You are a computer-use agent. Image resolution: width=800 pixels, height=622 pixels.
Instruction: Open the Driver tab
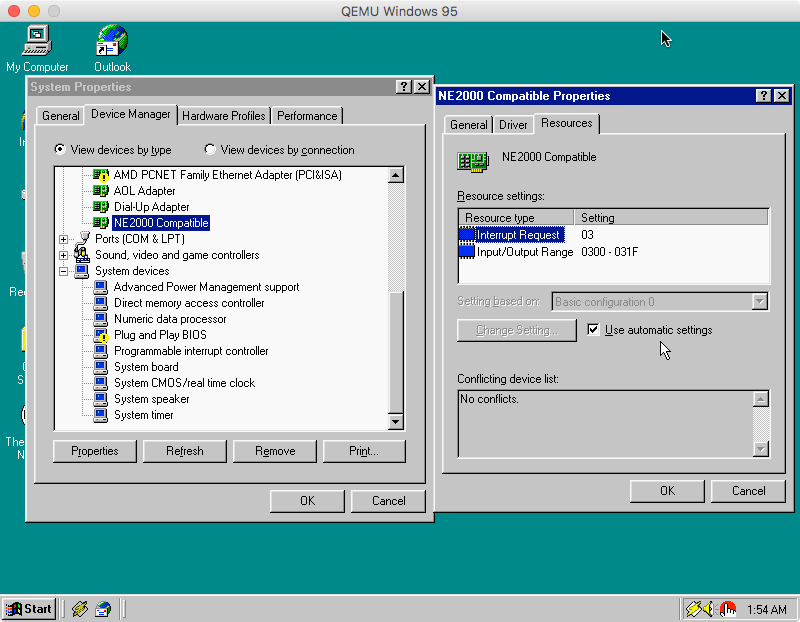[513, 125]
